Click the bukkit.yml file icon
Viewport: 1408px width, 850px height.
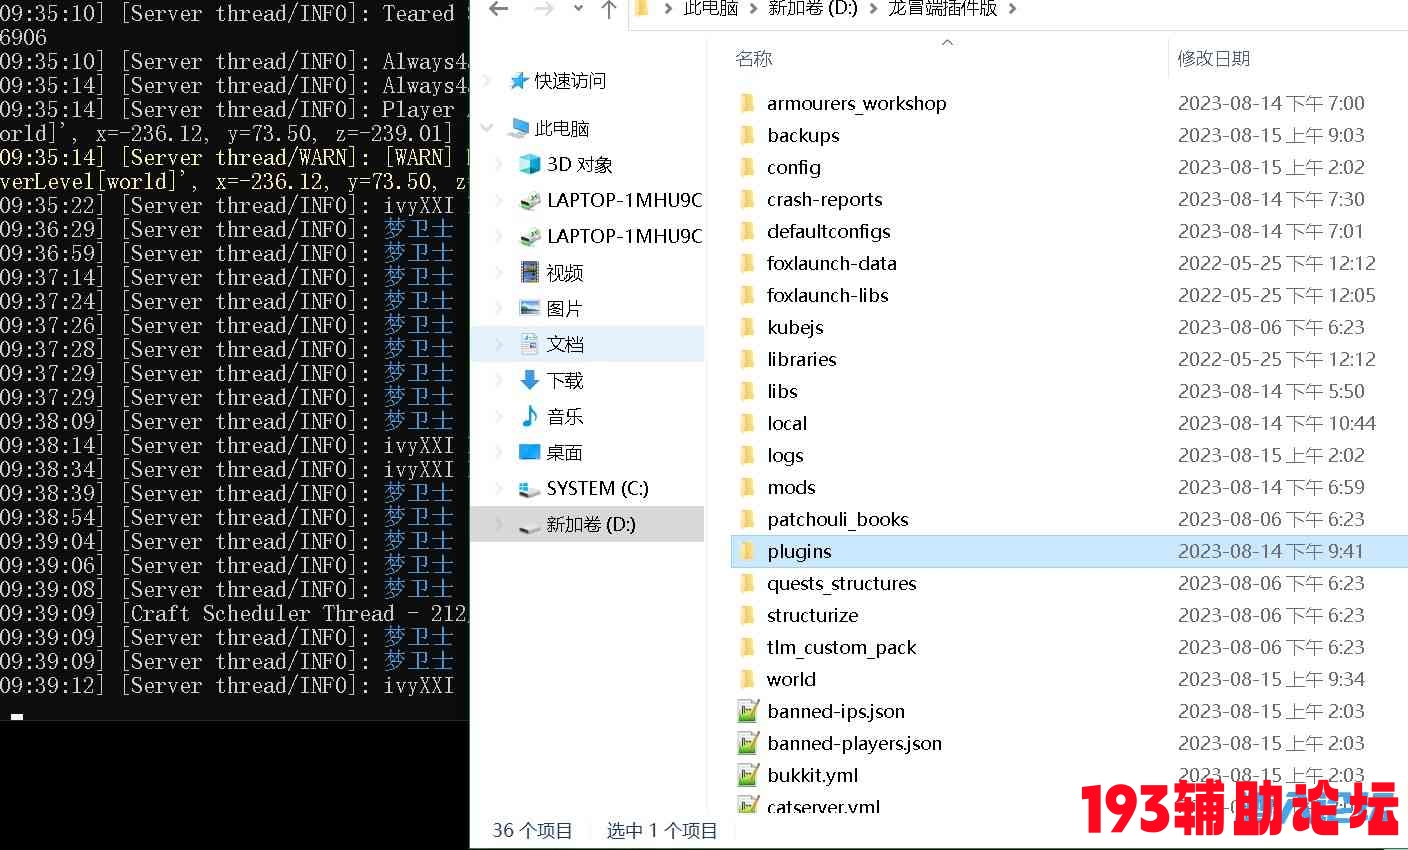(748, 775)
